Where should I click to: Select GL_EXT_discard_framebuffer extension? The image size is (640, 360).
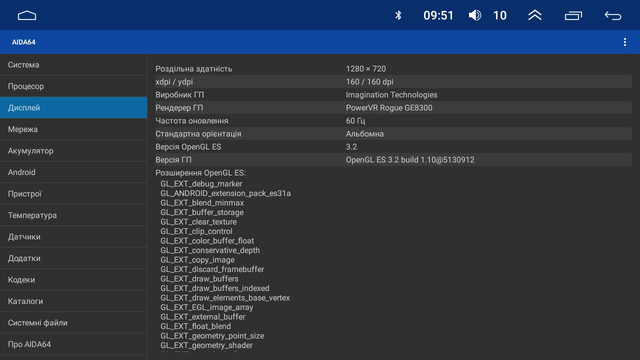[212, 269]
